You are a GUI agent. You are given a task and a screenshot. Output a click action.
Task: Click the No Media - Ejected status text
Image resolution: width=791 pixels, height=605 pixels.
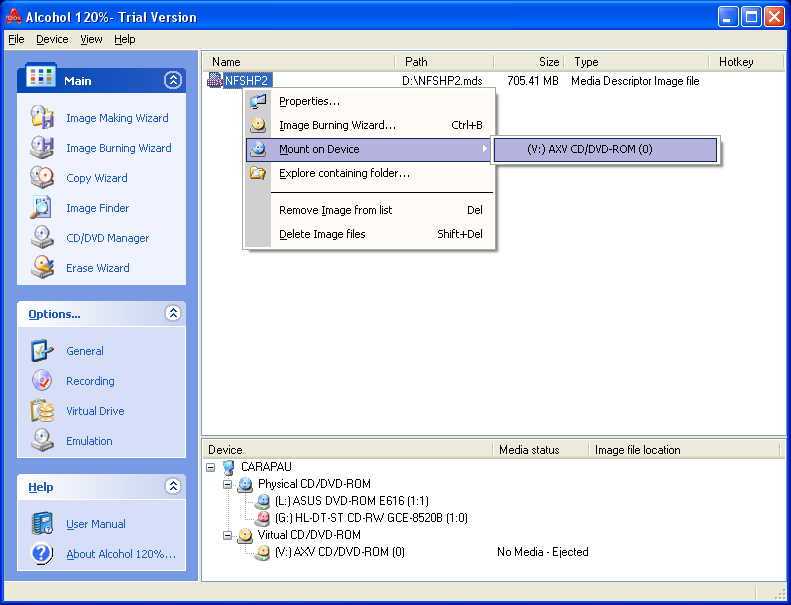pos(543,552)
